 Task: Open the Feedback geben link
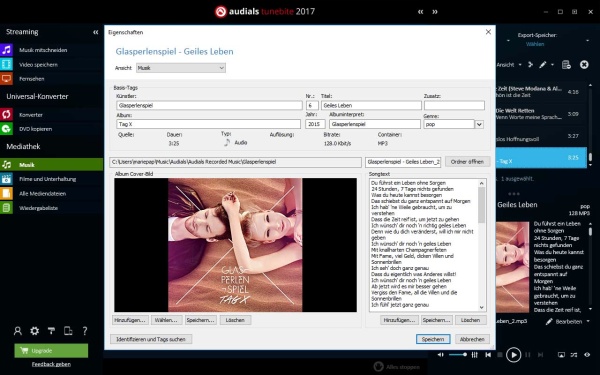coord(51,364)
